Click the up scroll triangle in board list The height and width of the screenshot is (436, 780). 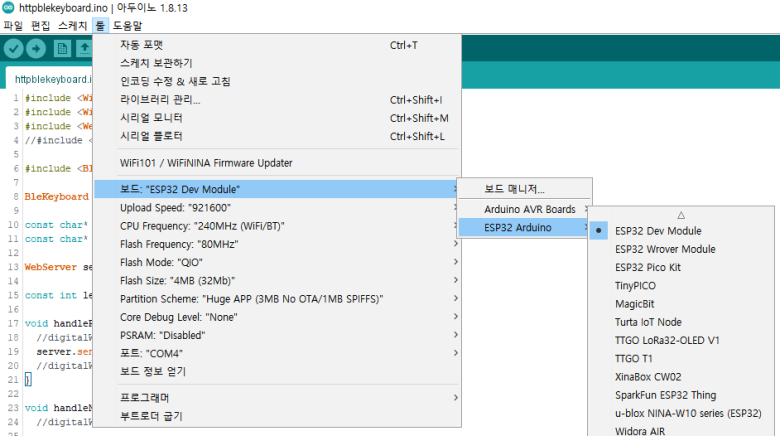(x=681, y=215)
